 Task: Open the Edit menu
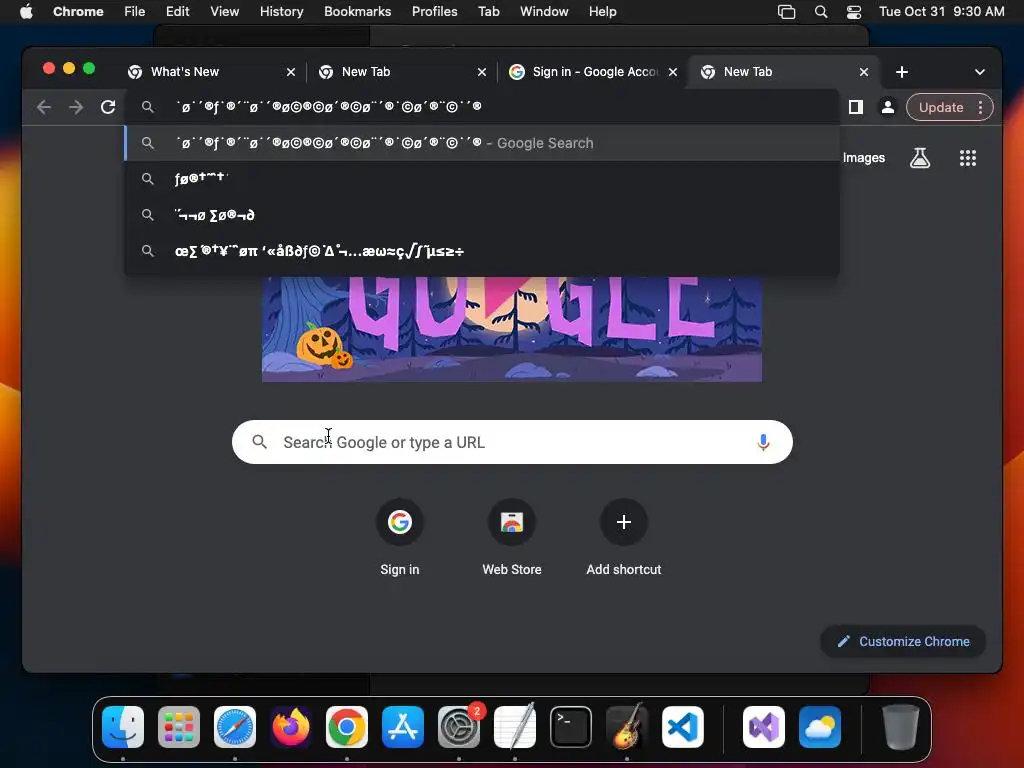(x=177, y=12)
